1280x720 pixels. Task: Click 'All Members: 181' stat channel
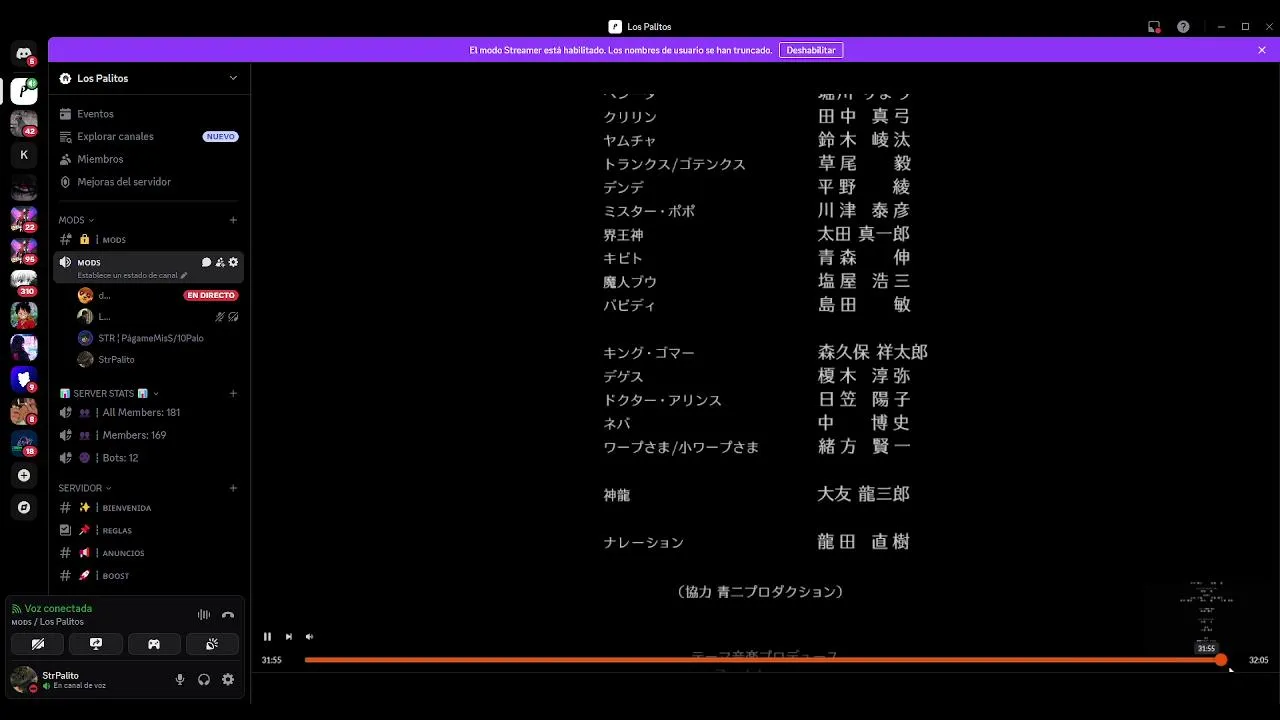148,412
